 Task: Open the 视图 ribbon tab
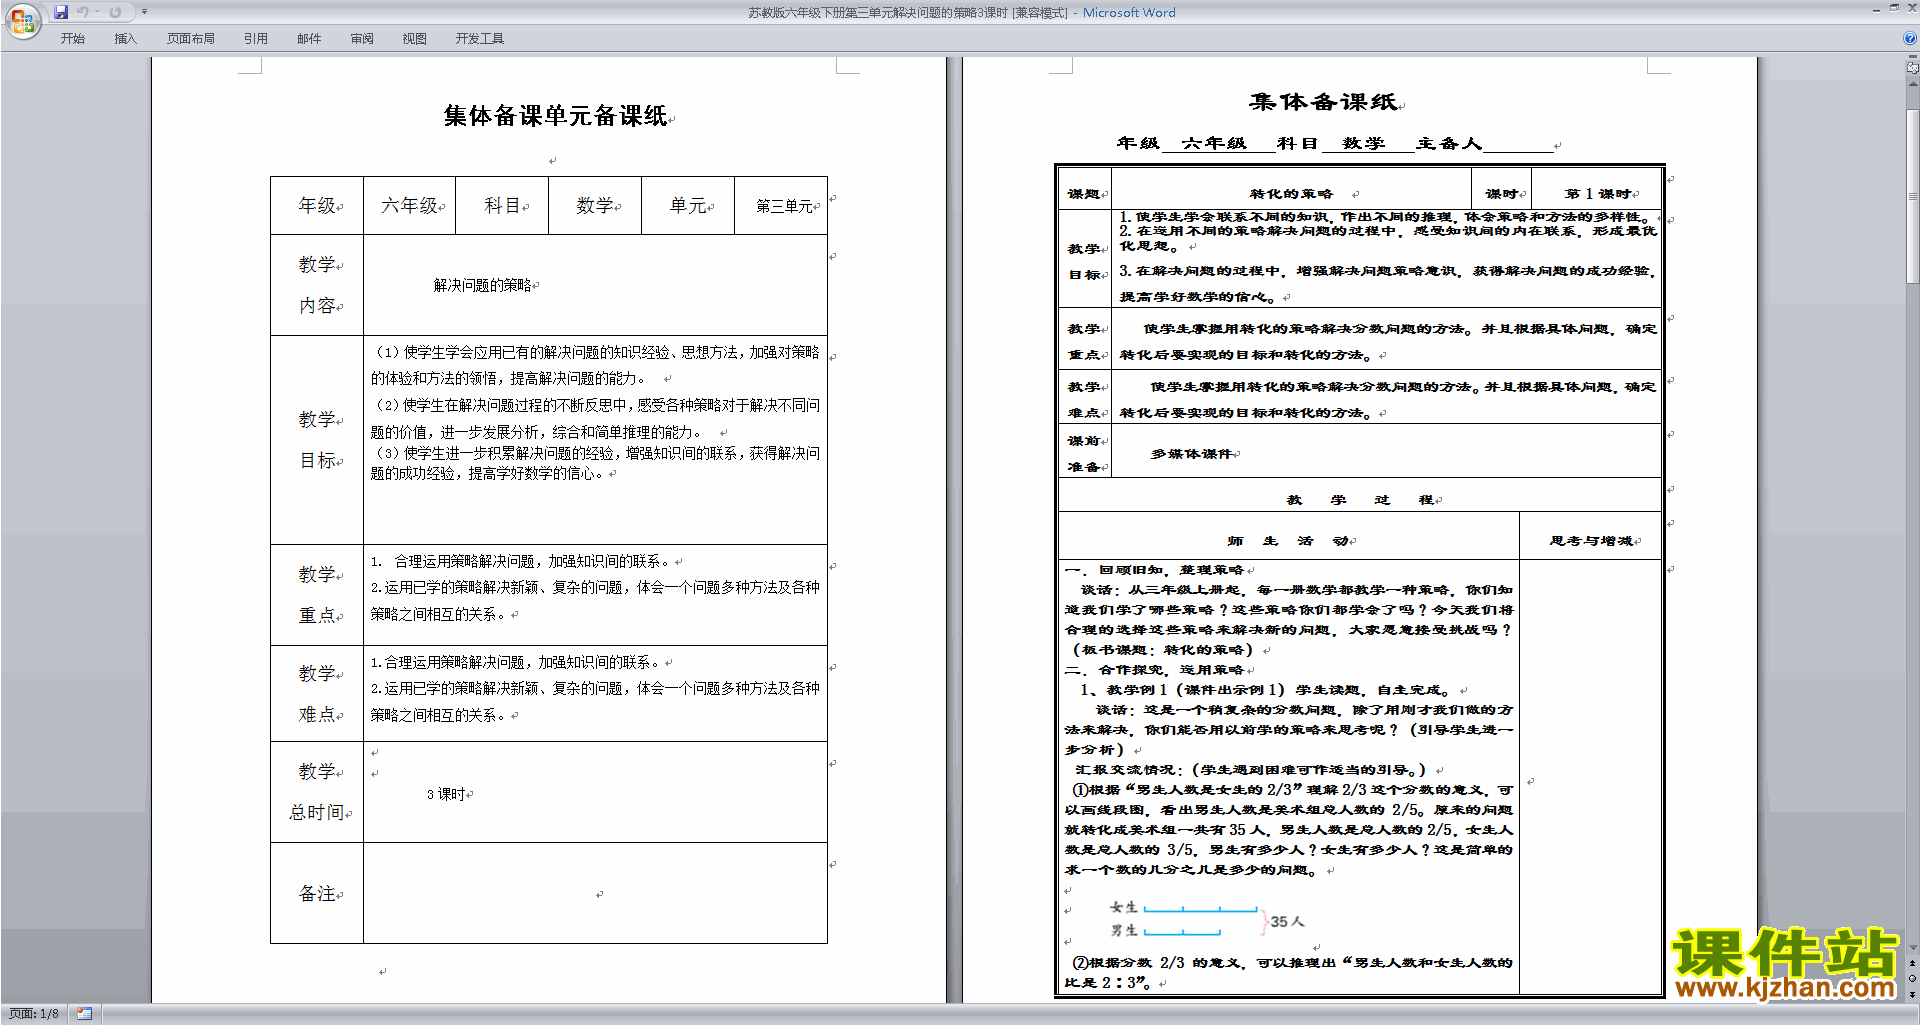tap(415, 39)
